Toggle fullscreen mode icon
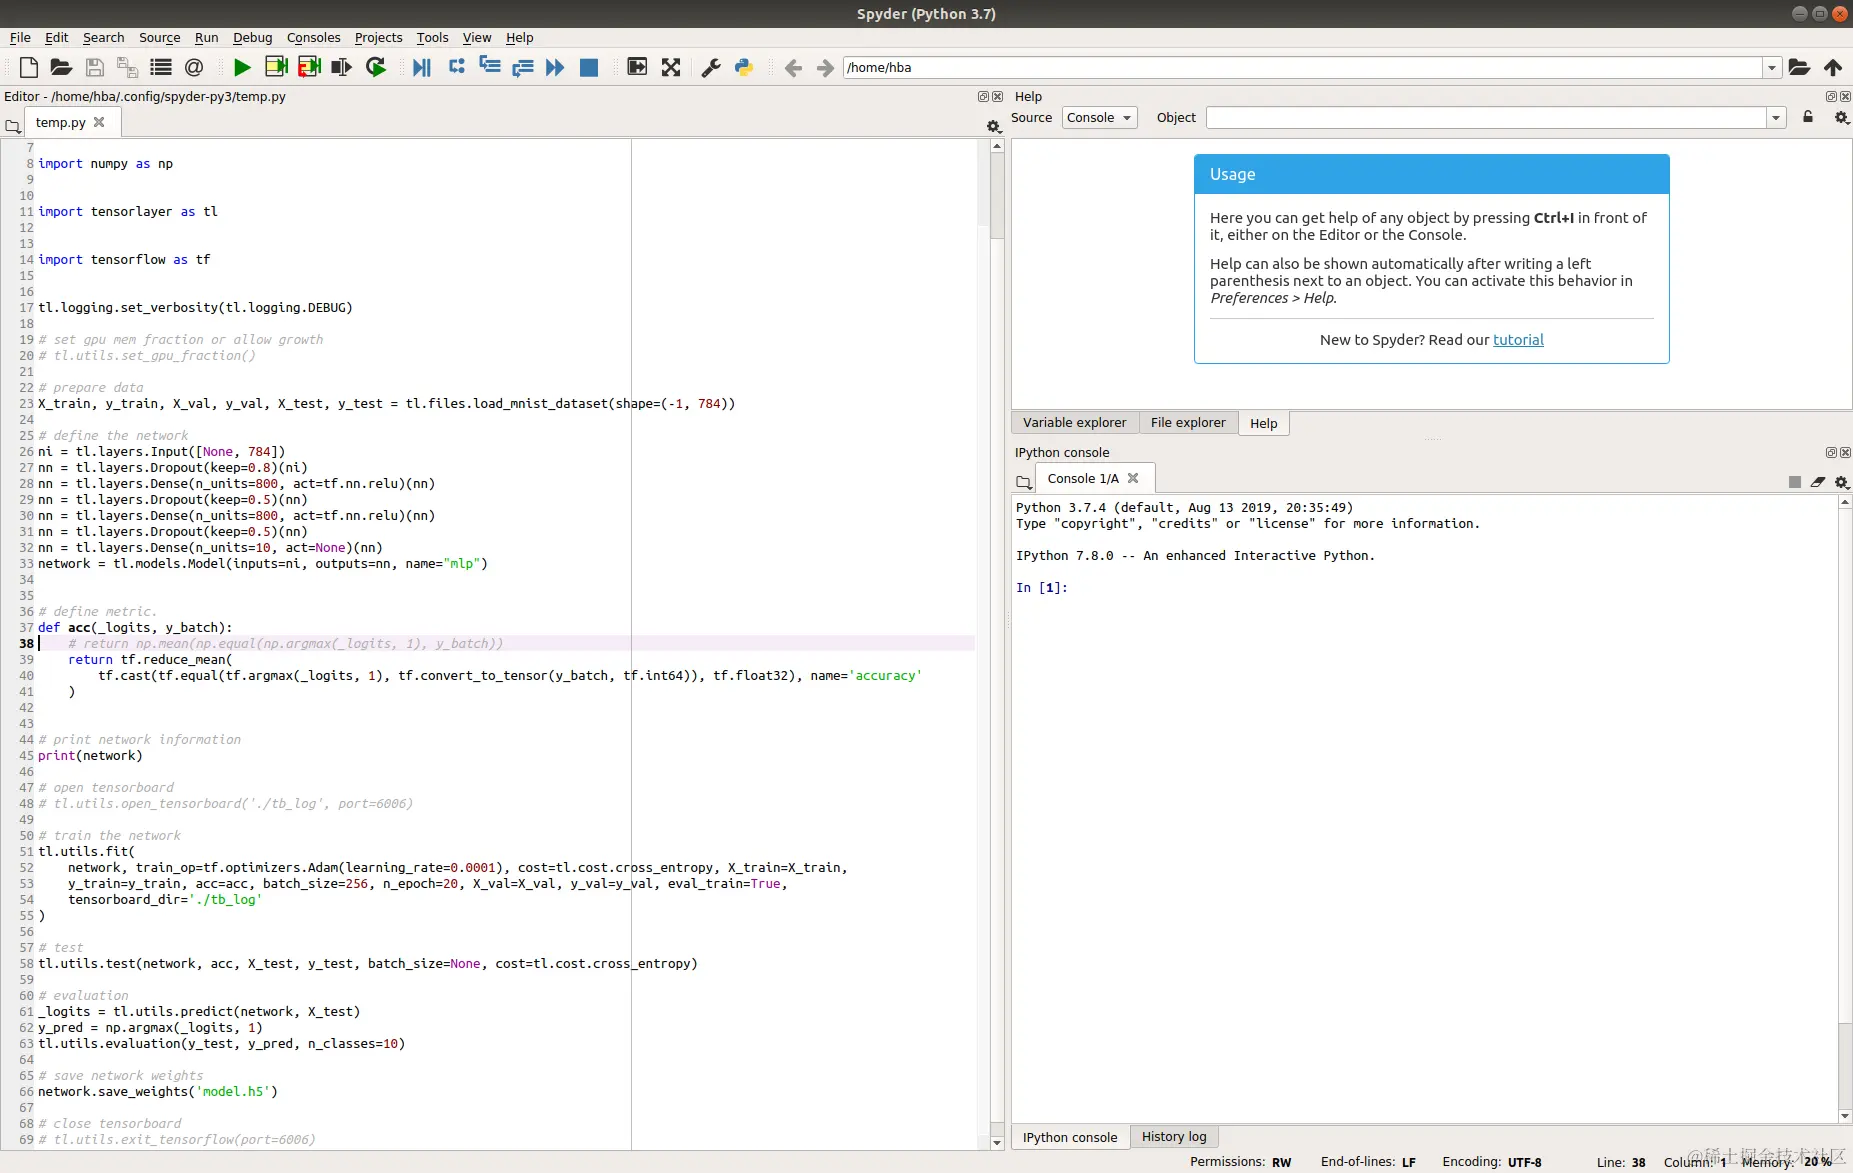1853x1173 pixels. (671, 67)
